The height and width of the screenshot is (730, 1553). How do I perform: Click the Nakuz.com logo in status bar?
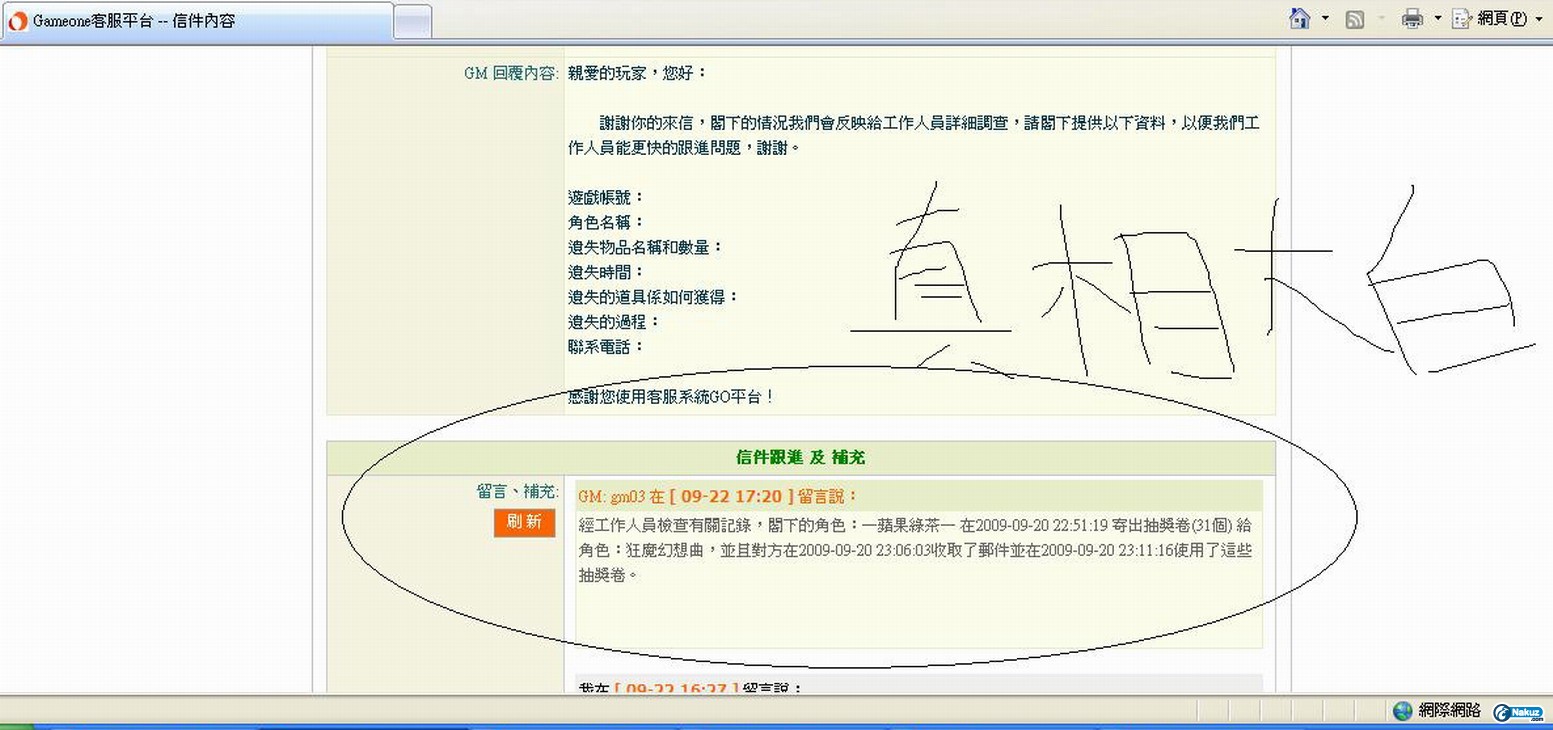[x=1519, y=711]
